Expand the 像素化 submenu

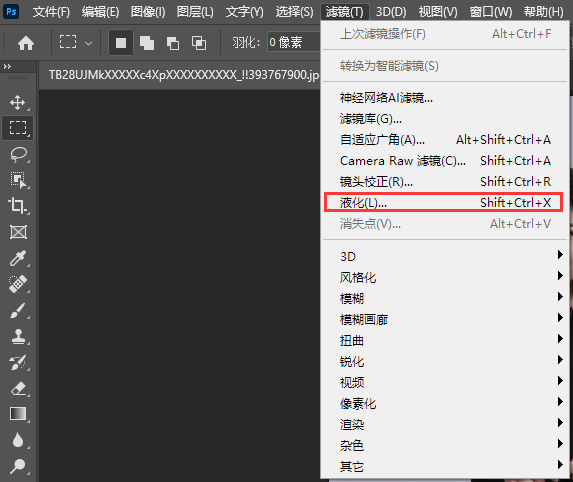[x=445, y=404]
